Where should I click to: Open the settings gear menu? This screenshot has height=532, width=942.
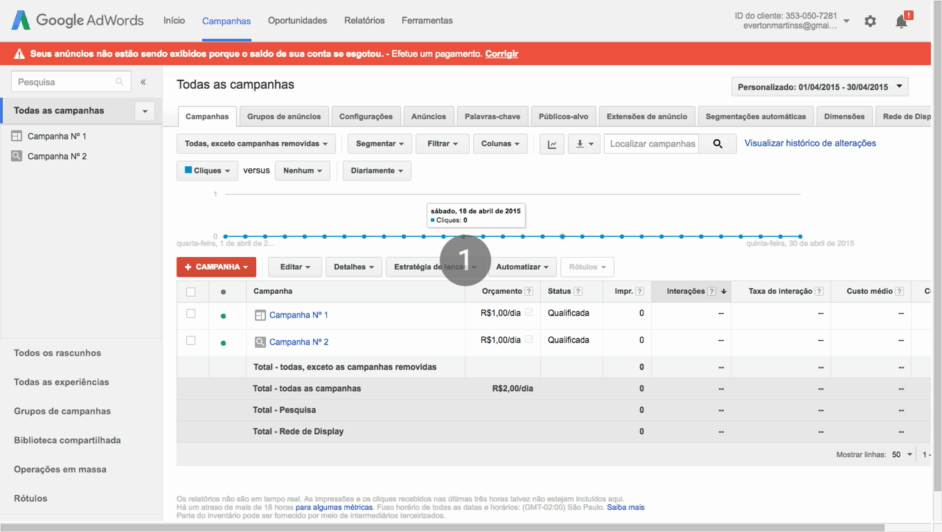point(870,22)
